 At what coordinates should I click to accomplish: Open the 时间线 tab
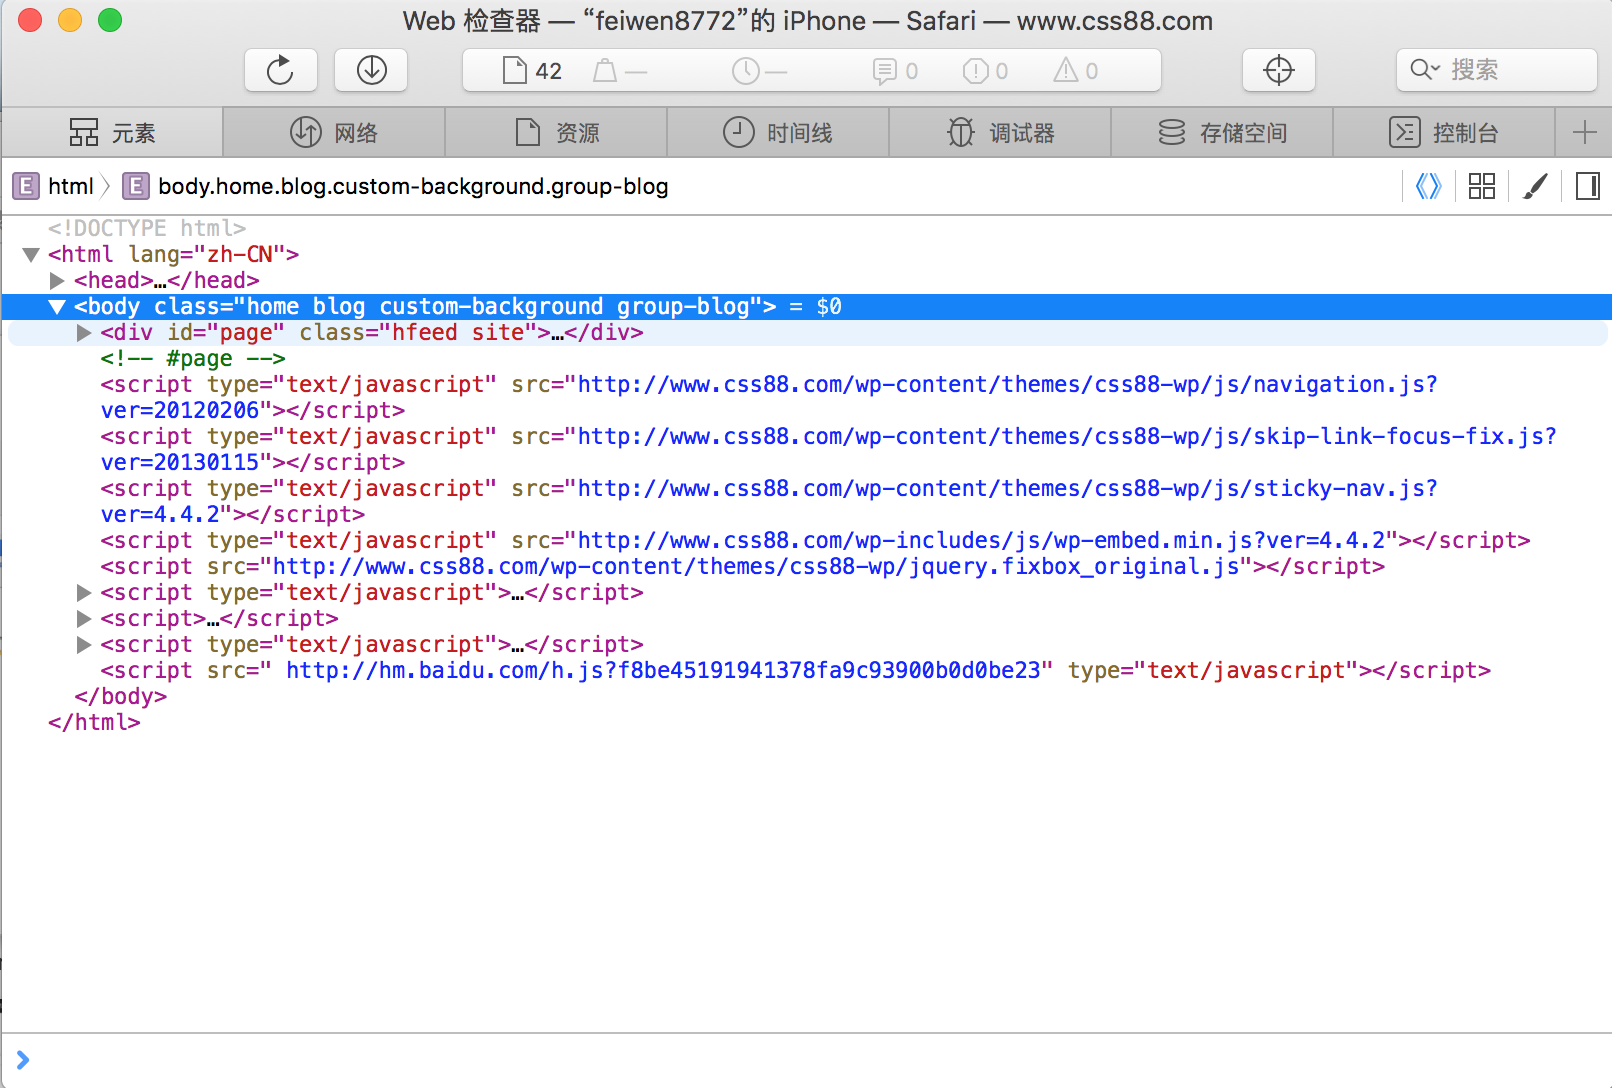click(x=778, y=133)
